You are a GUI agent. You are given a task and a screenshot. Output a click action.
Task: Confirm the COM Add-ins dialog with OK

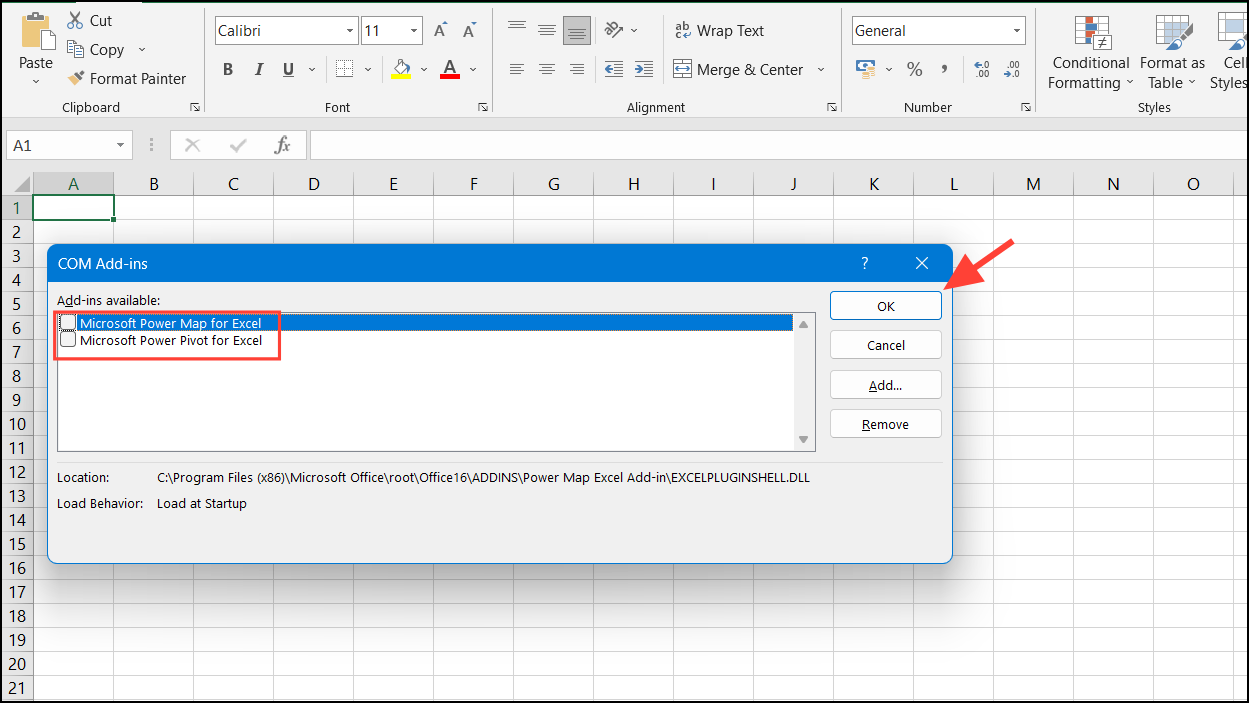[x=886, y=306]
